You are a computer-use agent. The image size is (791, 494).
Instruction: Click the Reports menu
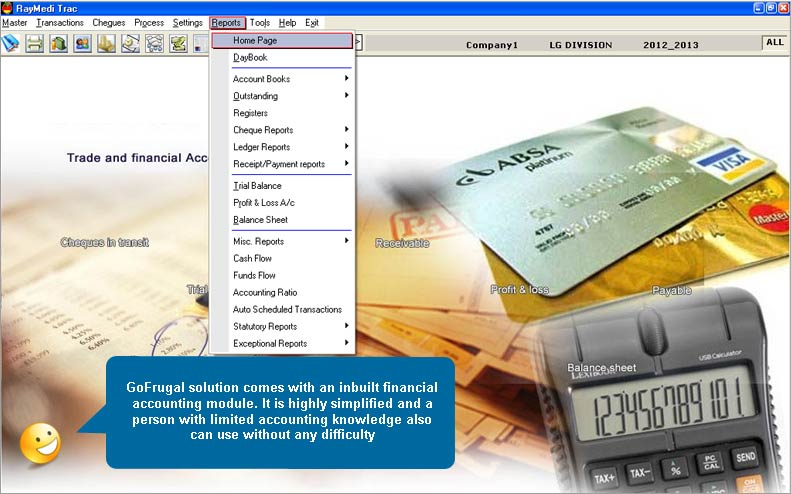(x=227, y=23)
